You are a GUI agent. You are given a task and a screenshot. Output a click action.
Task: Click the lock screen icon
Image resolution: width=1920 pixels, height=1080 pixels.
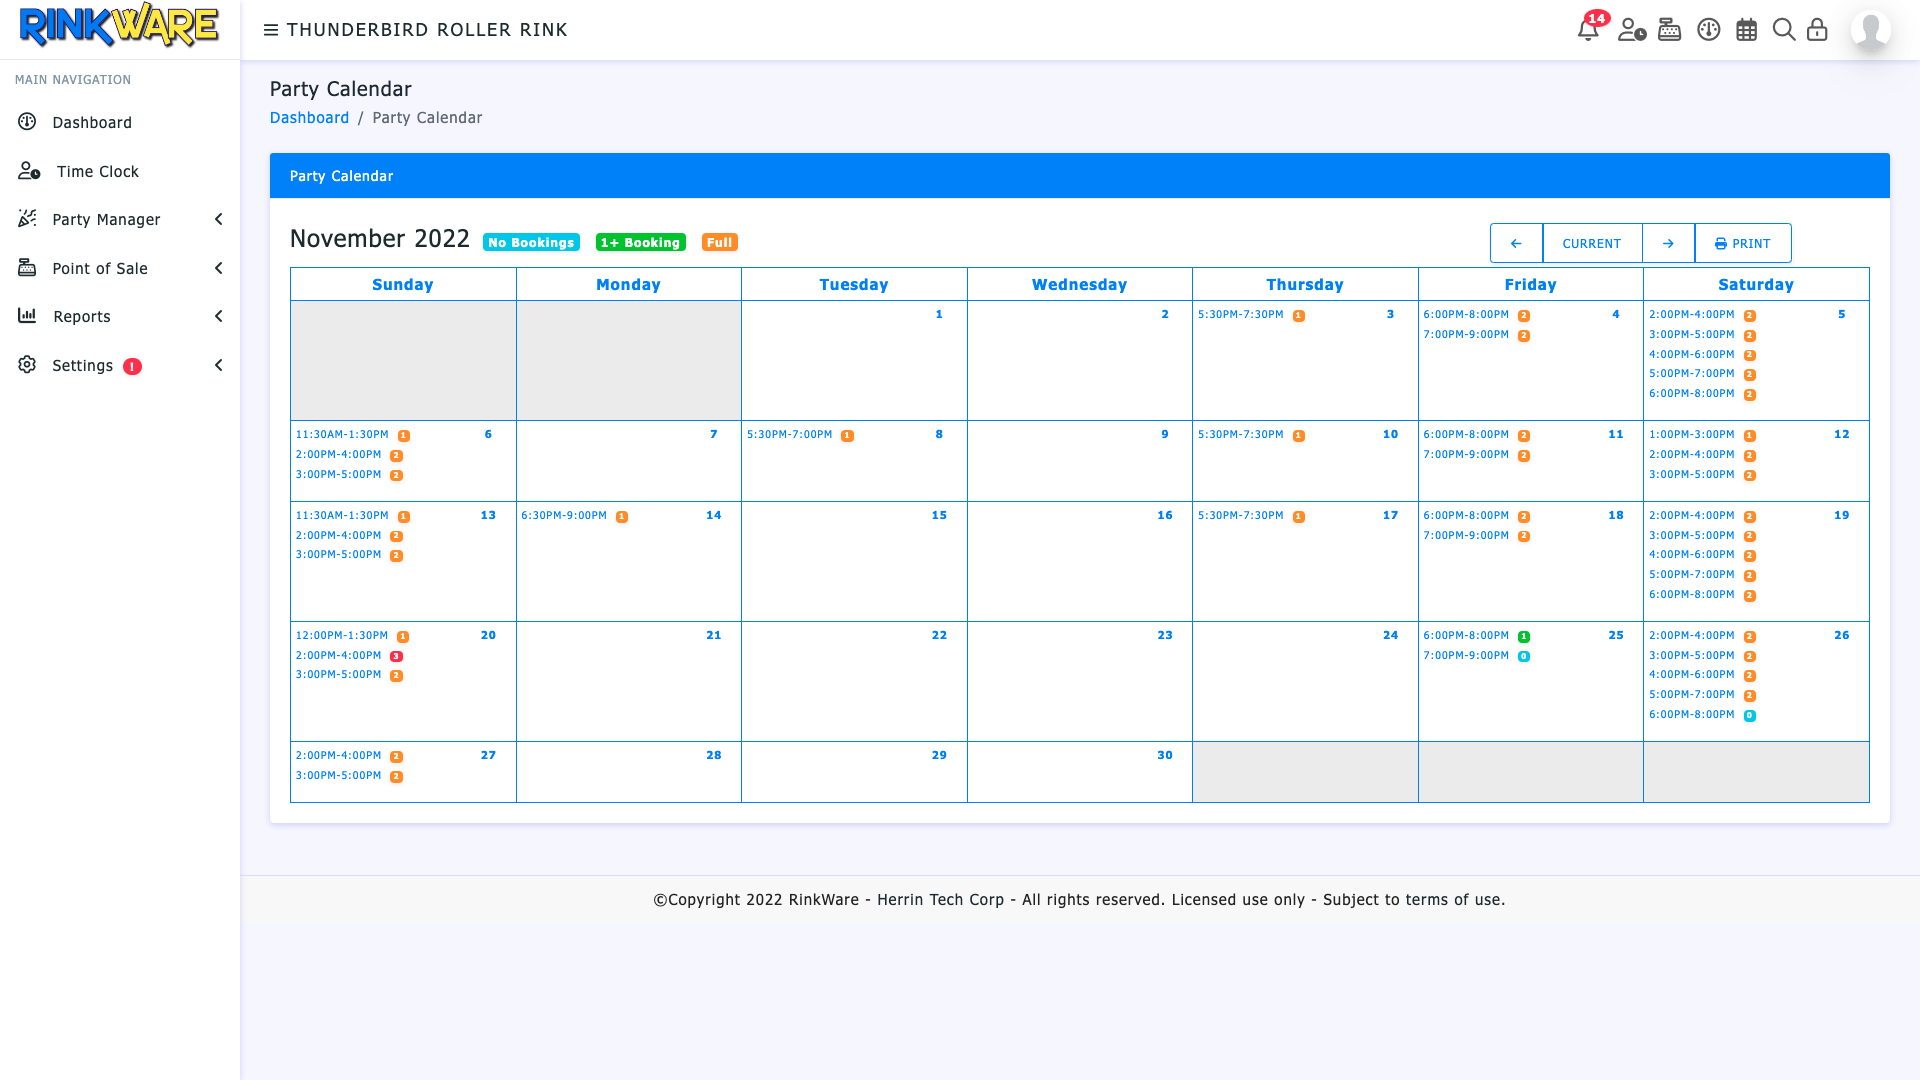click(1817, 30)
